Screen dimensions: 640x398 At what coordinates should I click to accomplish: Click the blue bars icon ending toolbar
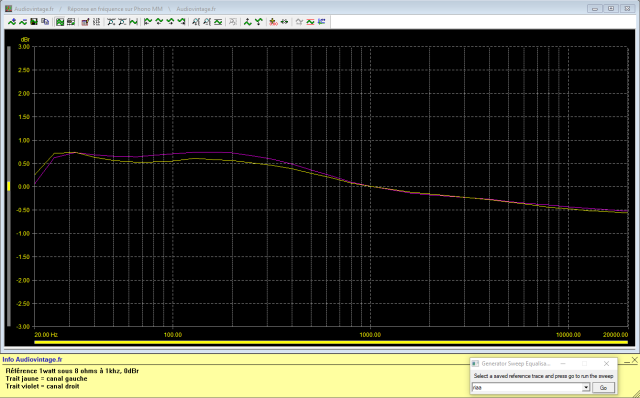point(322,22)
